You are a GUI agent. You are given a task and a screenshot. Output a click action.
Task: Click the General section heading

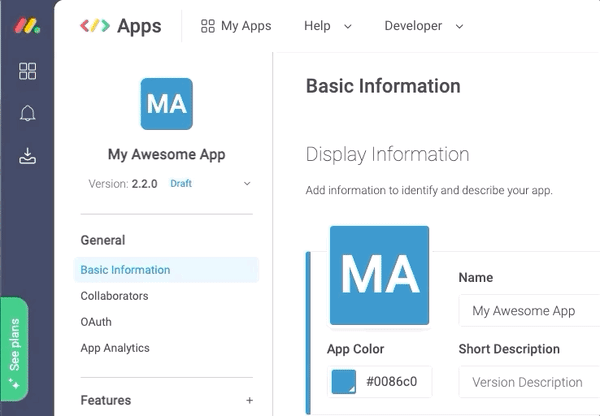pos(103,240)
